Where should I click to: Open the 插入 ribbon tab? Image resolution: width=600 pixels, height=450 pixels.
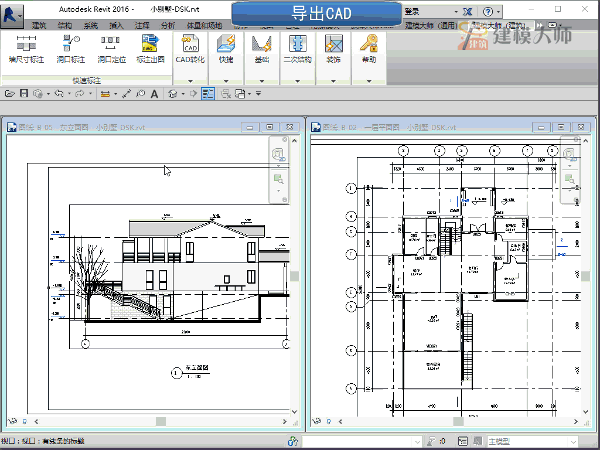[x=116, y=25]
